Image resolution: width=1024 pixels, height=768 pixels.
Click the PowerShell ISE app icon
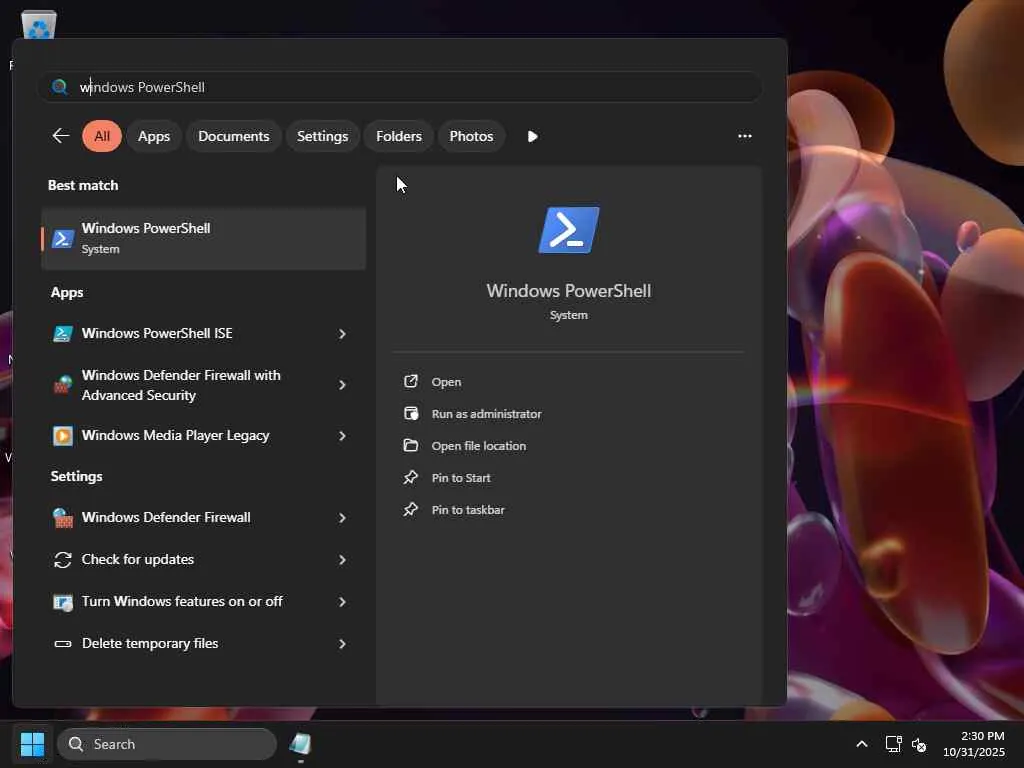tap(63, 334)
